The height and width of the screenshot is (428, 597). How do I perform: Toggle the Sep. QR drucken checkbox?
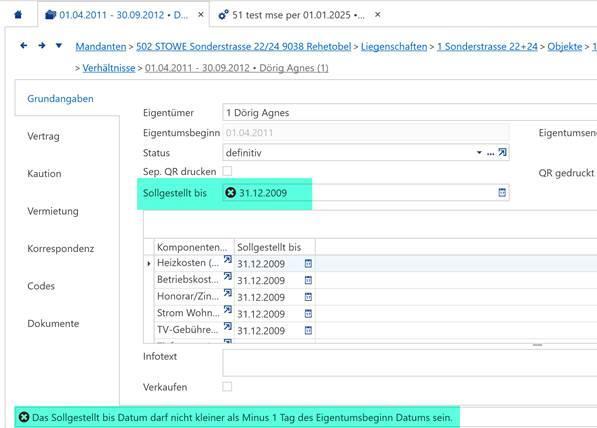coord(227,171)
